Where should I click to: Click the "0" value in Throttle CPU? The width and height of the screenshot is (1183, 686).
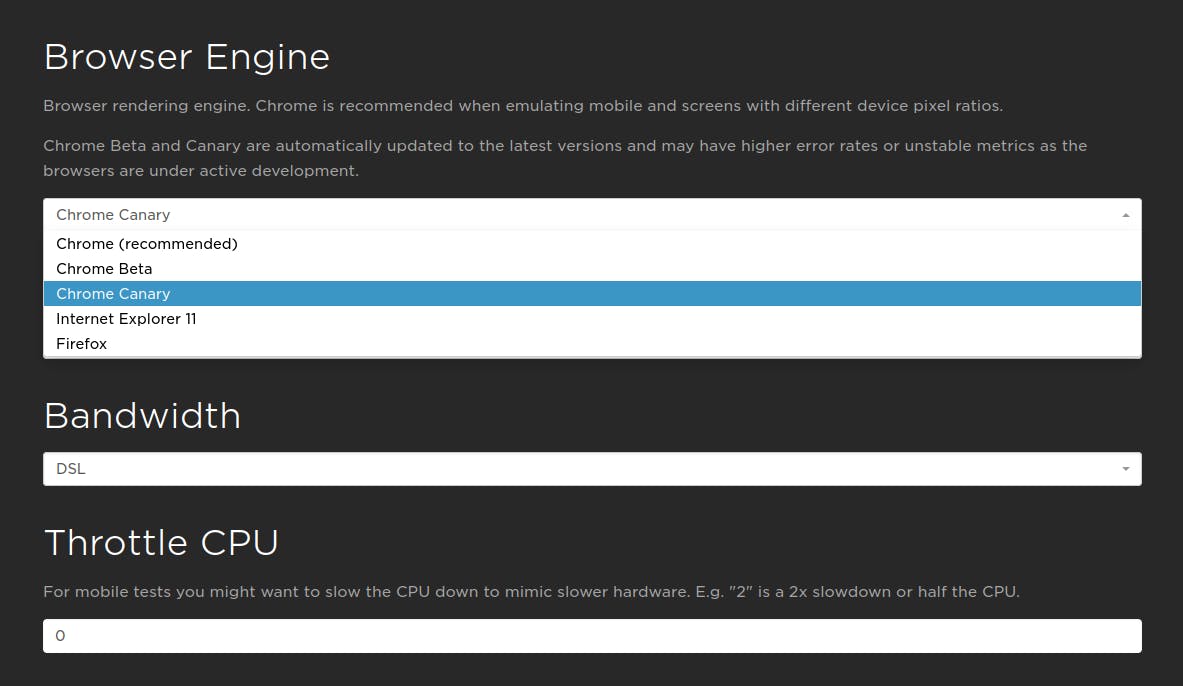[60, 636]
